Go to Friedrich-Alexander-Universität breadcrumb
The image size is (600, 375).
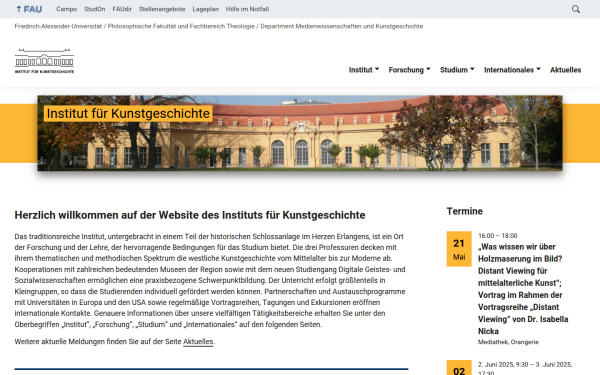coord(58,26)
